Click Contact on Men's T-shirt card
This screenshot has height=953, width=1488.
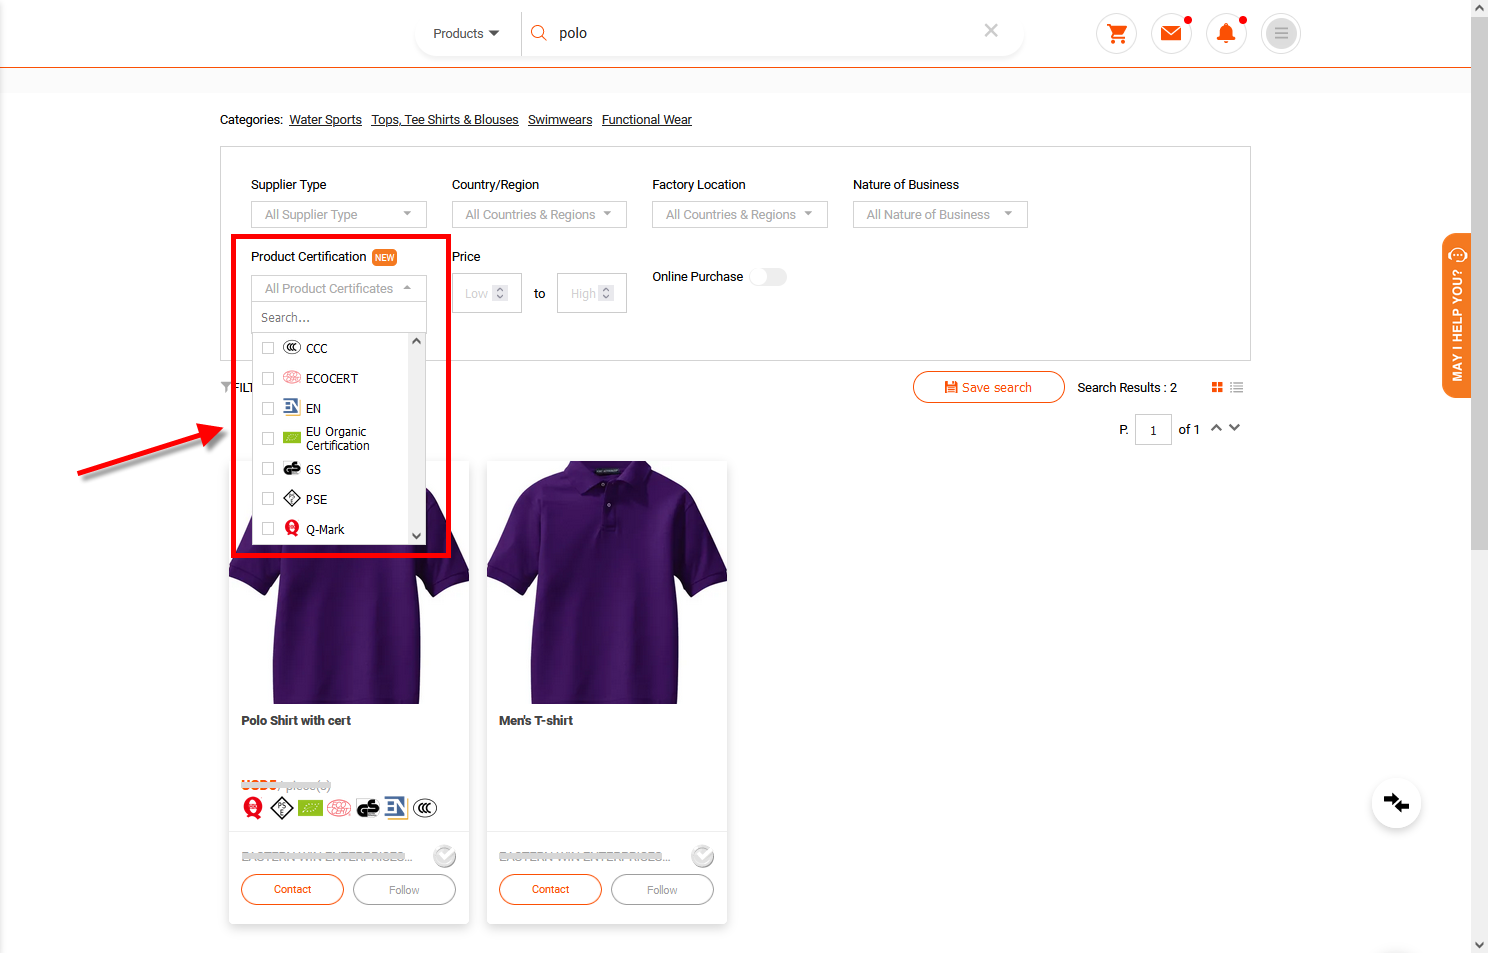(x=550, y=889)
